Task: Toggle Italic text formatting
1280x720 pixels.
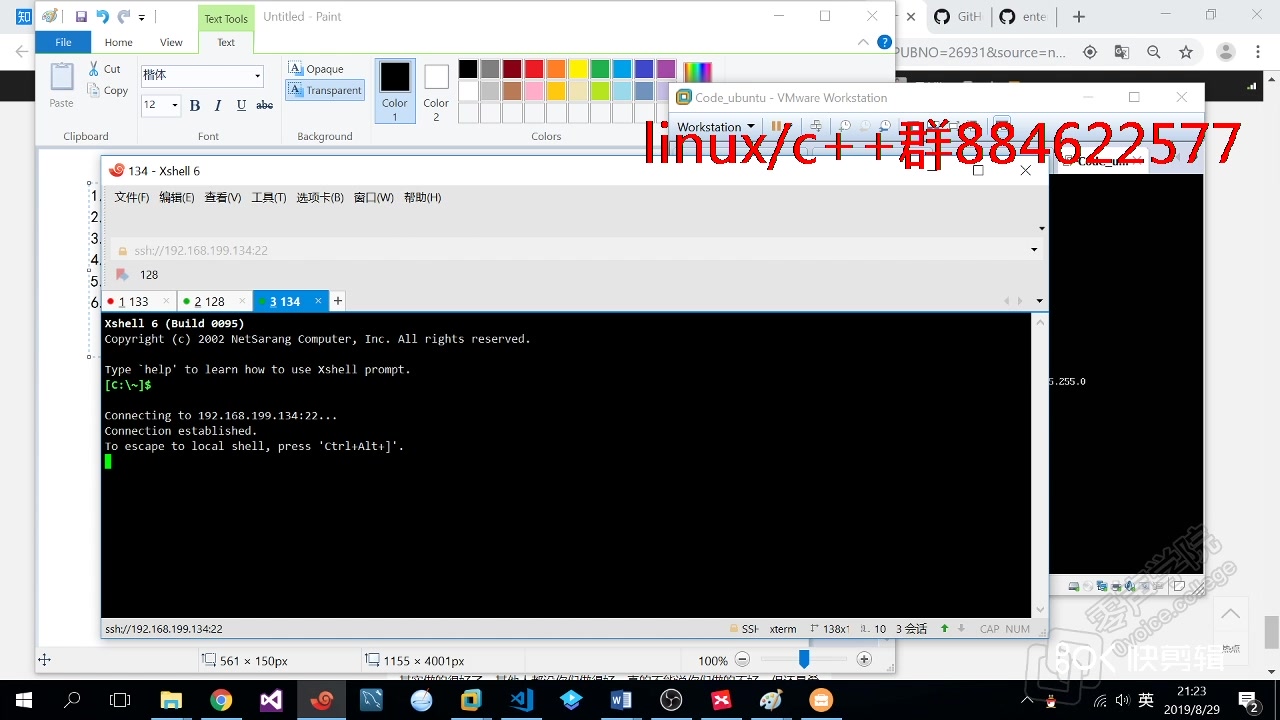Action: 218,105
